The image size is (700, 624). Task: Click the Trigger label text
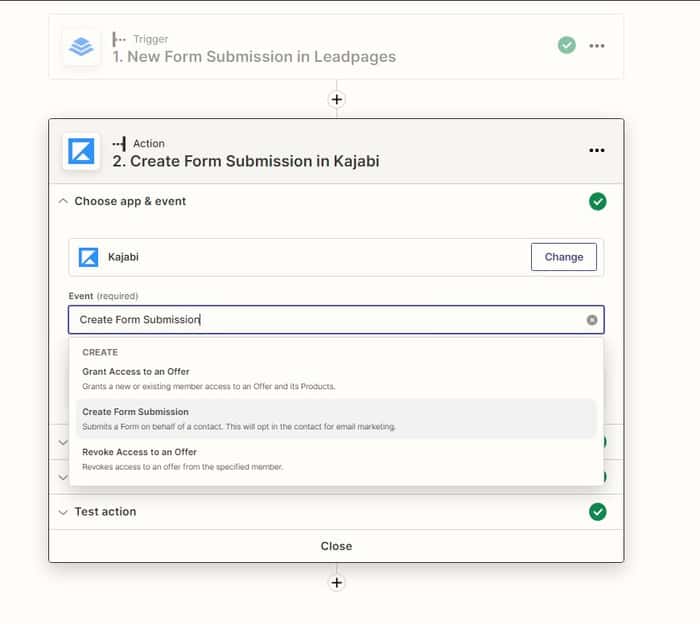pyautogui.click(x=150, y=39)
